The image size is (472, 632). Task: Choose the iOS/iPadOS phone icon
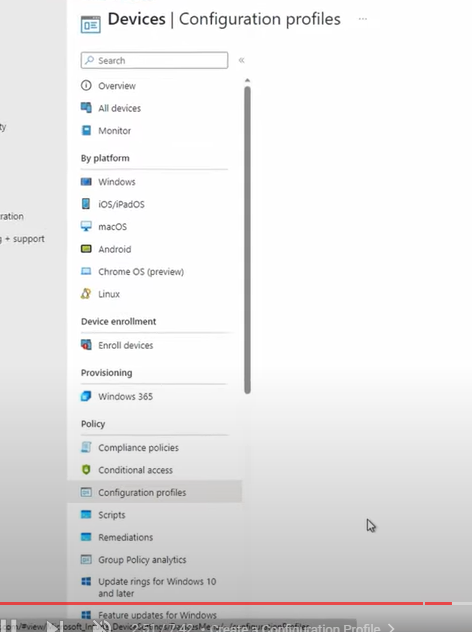pos(86,204)
